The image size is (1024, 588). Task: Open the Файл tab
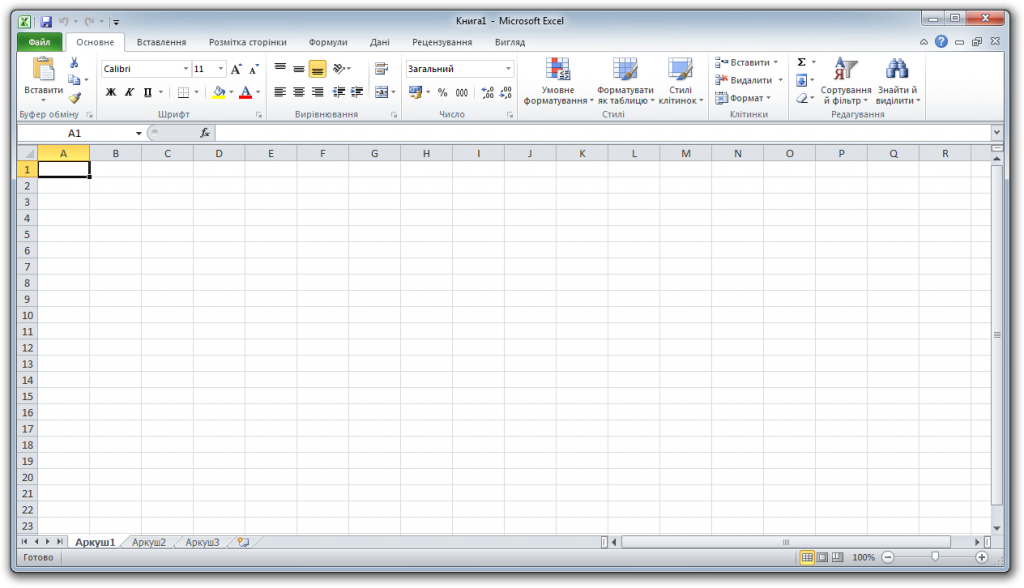tap(39, 42)
